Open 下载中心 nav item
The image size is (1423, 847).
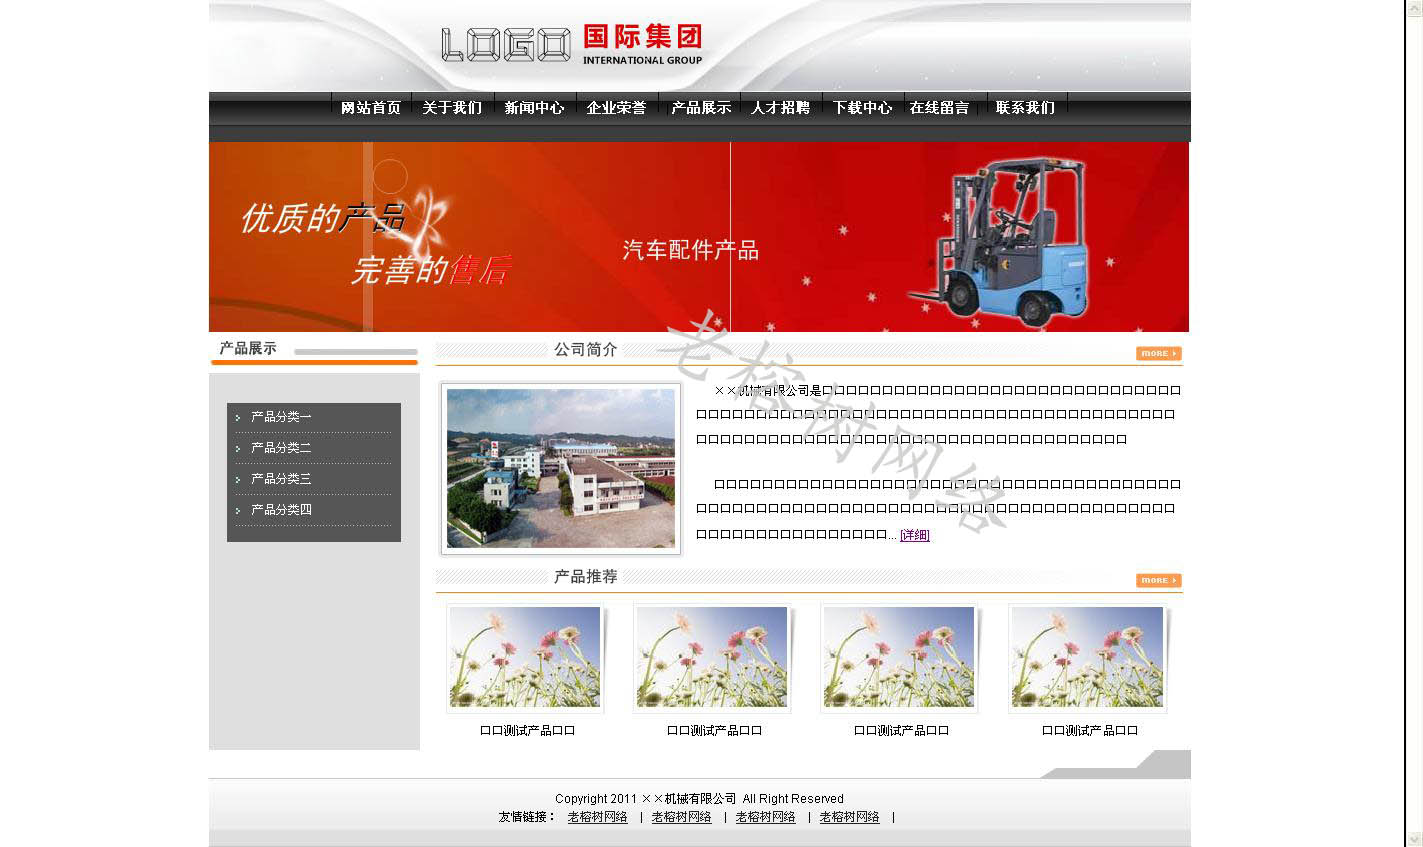tap(862, 108)
